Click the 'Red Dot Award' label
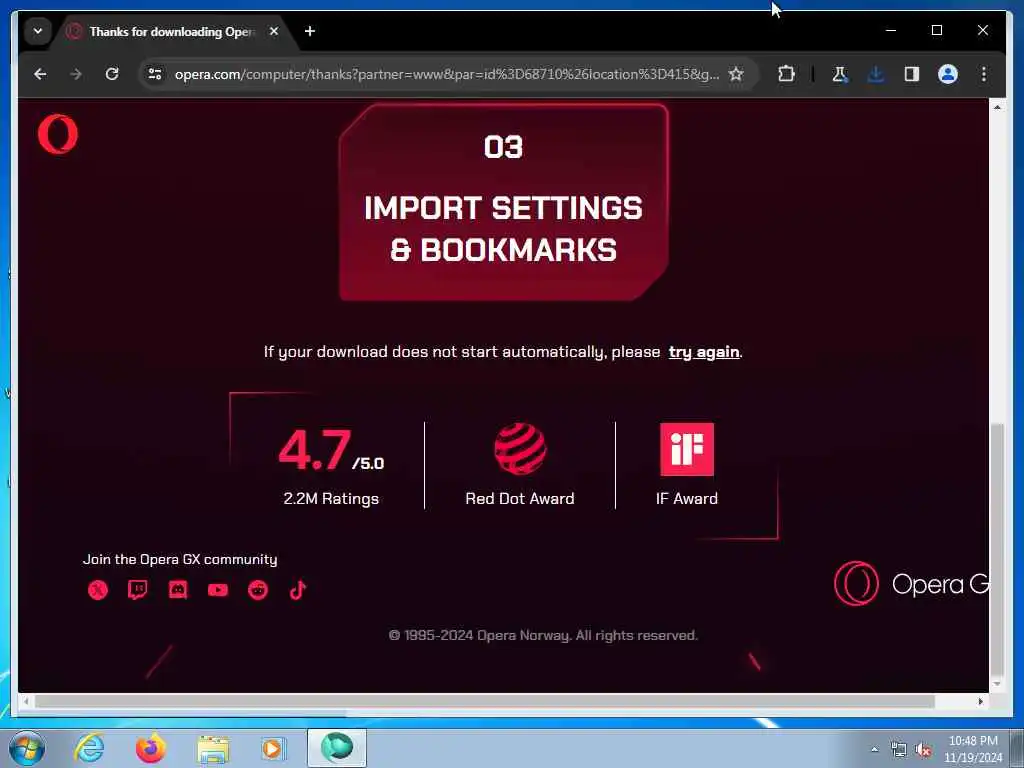The height and width of the screenshot is (768, 1024). click(520, 499)
